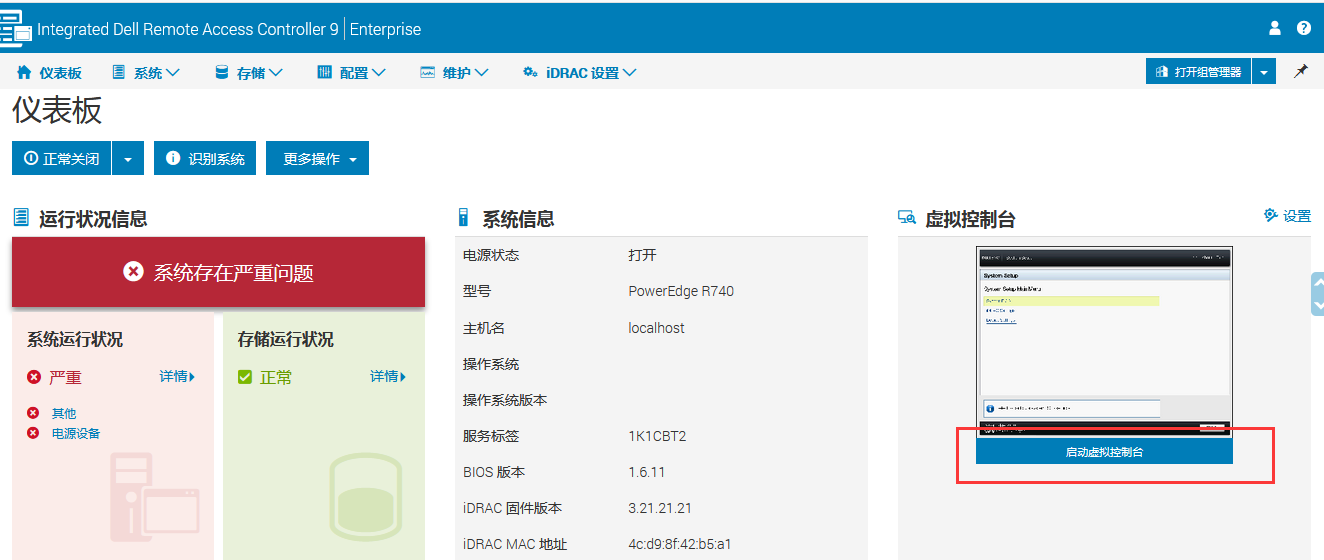This screenshot has width=1324, height=560.
Task: Open the 更多操作 dropdown
Action: click(317, 158)
